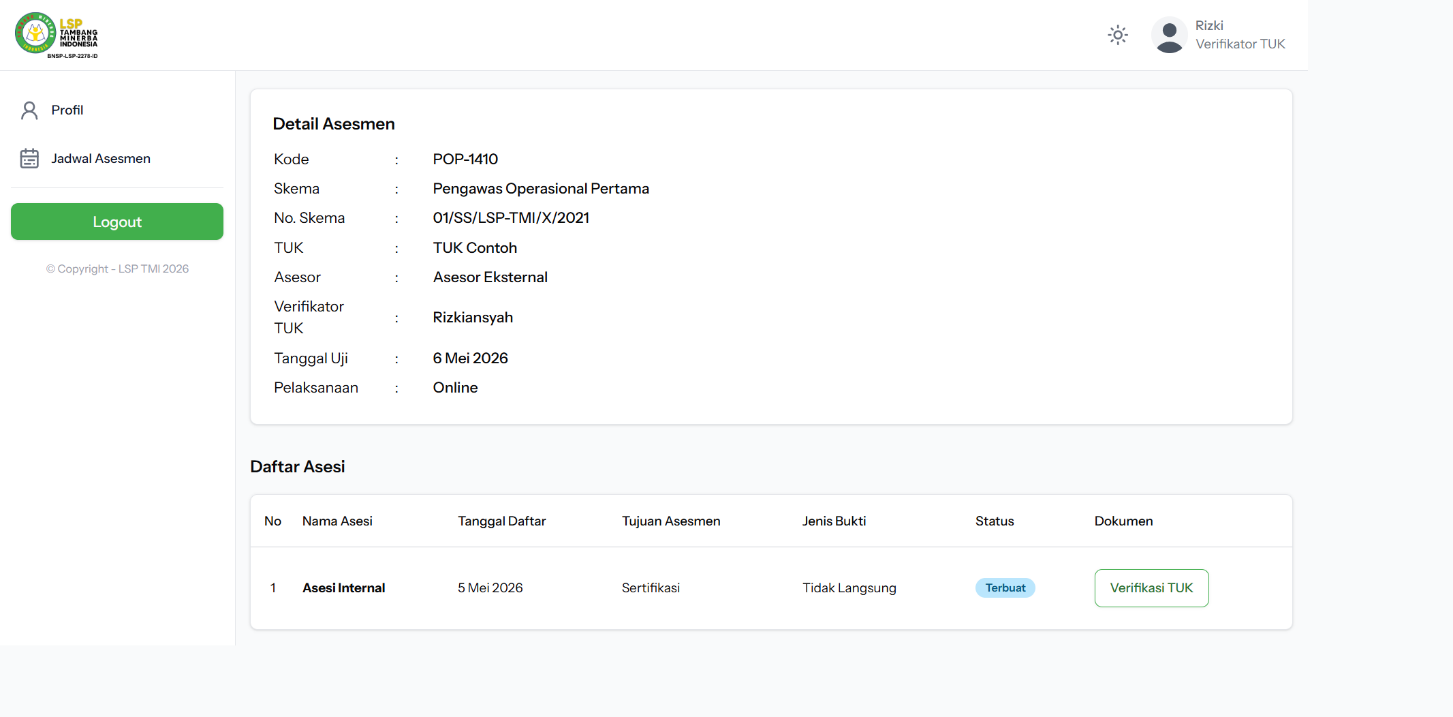
Task: Click the 01/SS/LSP-TMI/X/2021 scheme number
Action: (511, 218)
